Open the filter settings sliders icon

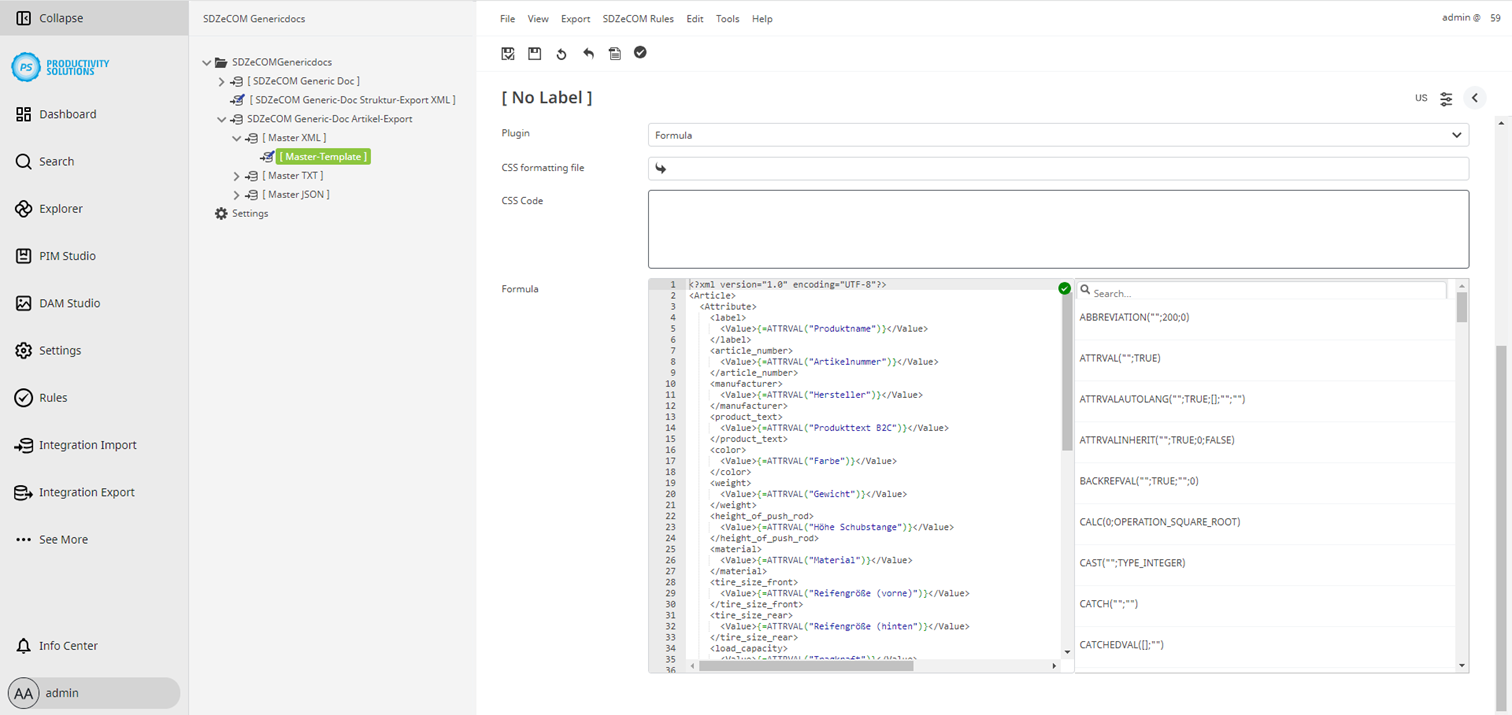tap(1446, 99)
